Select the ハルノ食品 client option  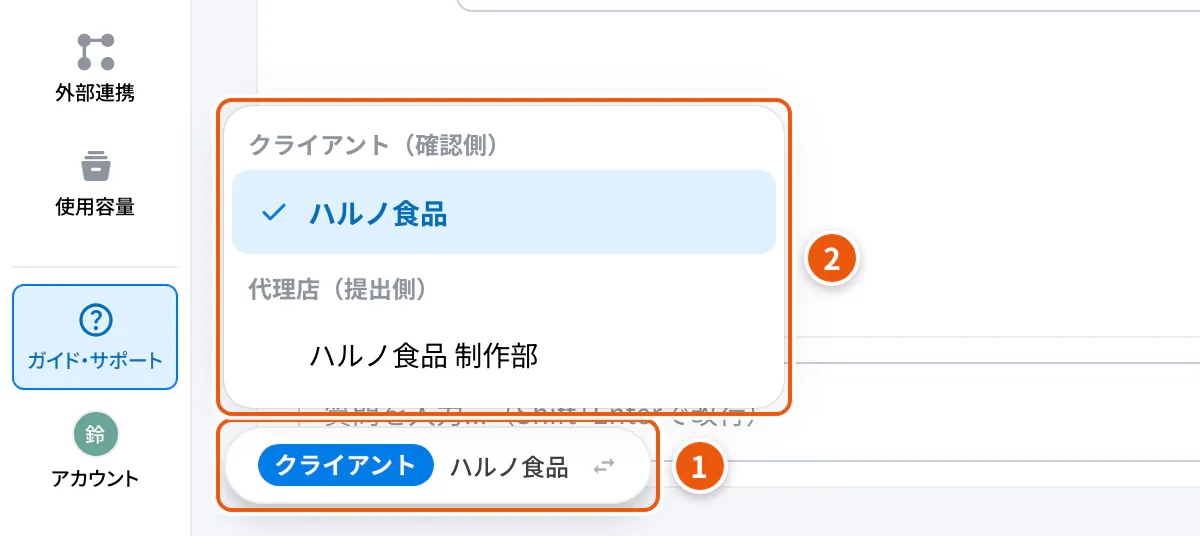click(x=504, y=212)
